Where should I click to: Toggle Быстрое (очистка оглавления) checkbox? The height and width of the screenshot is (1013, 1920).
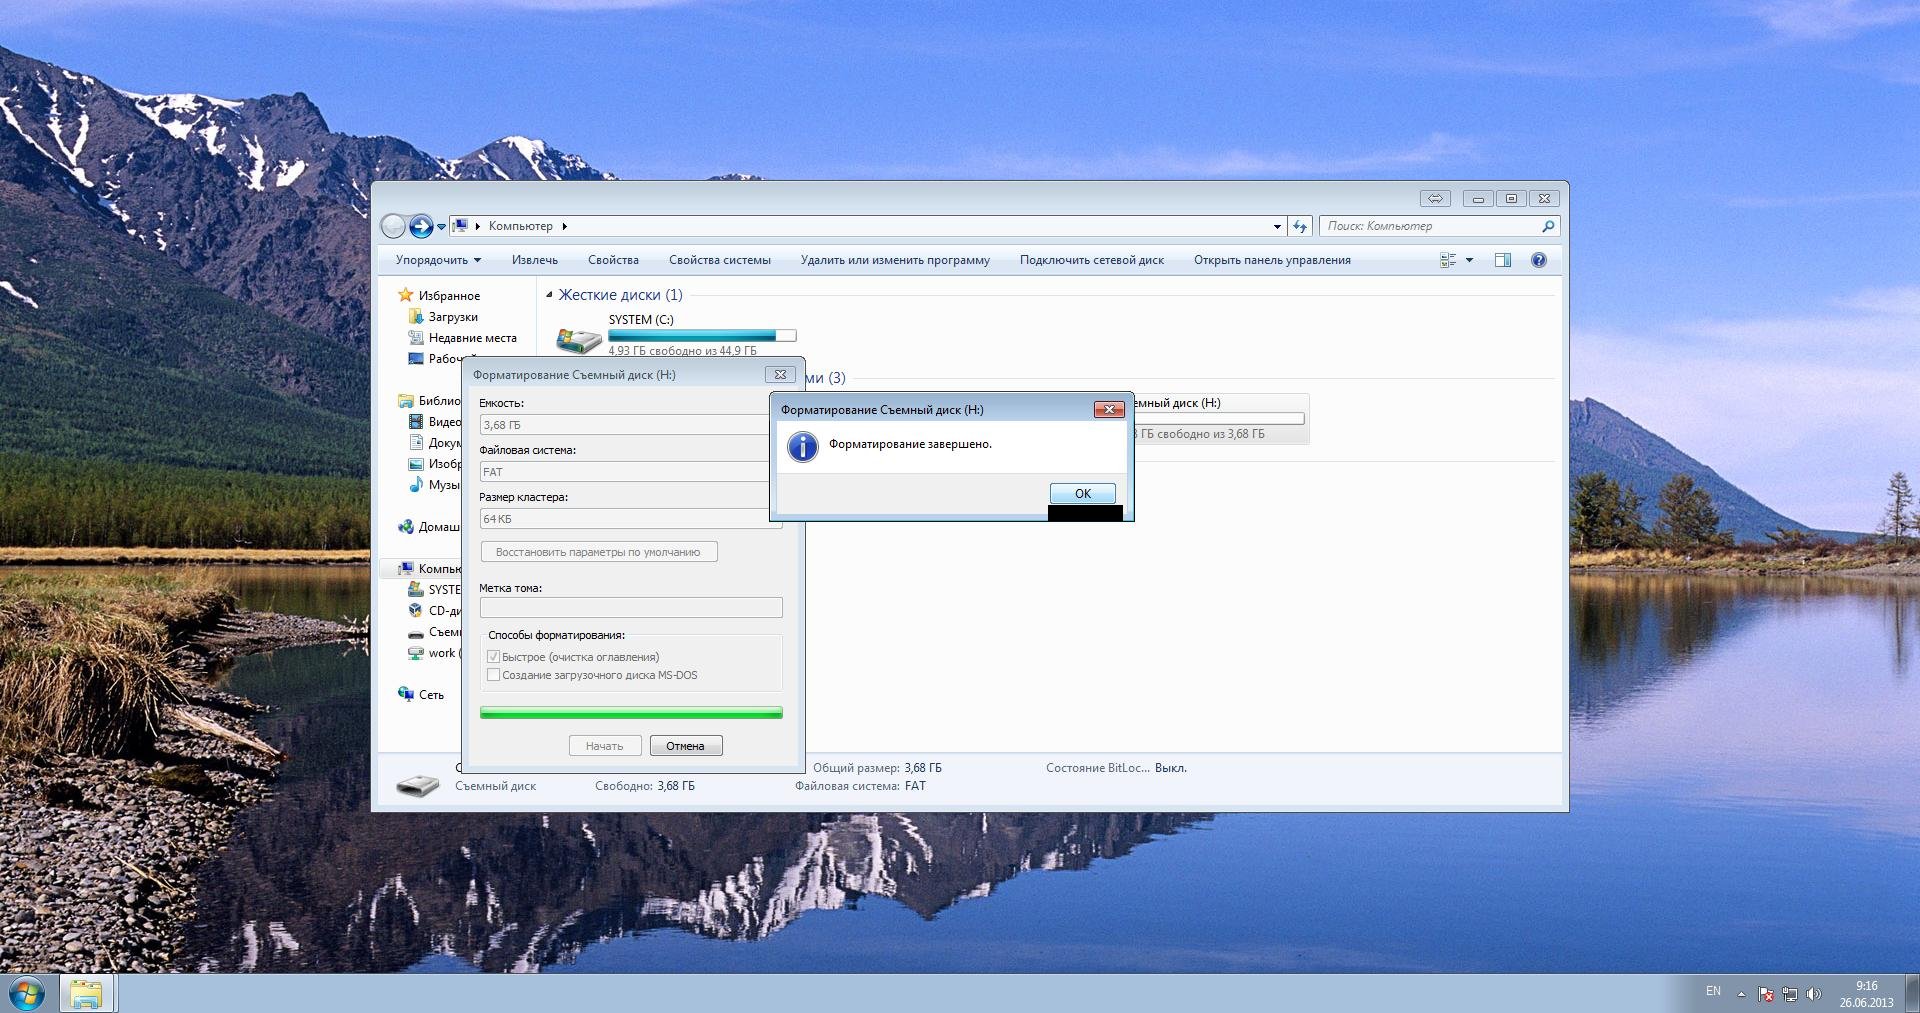(493, 657)
